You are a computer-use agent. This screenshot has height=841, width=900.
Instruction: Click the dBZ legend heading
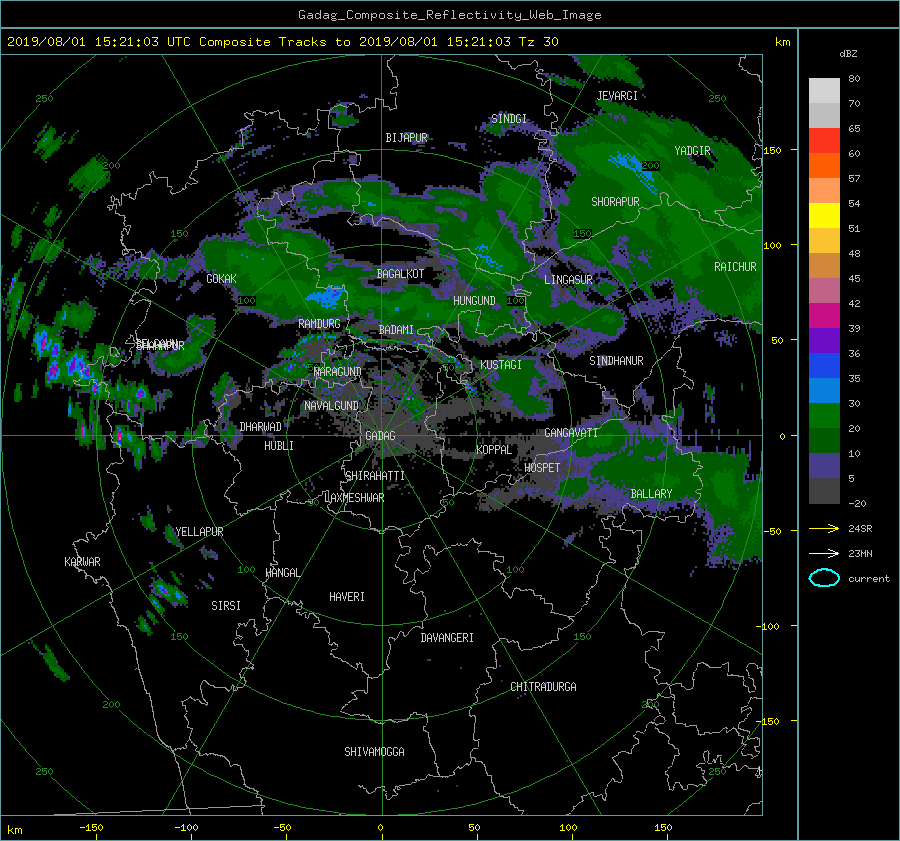point(848,54)
